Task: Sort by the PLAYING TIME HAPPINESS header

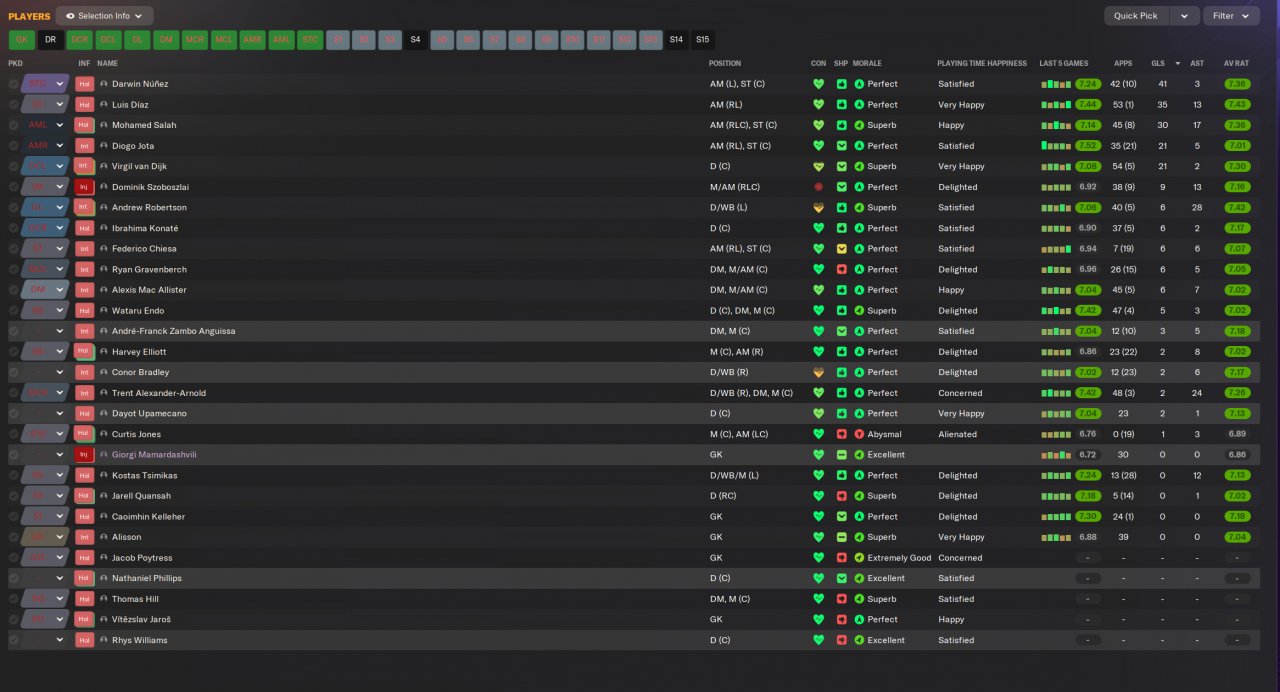Action: click(982, 63)
